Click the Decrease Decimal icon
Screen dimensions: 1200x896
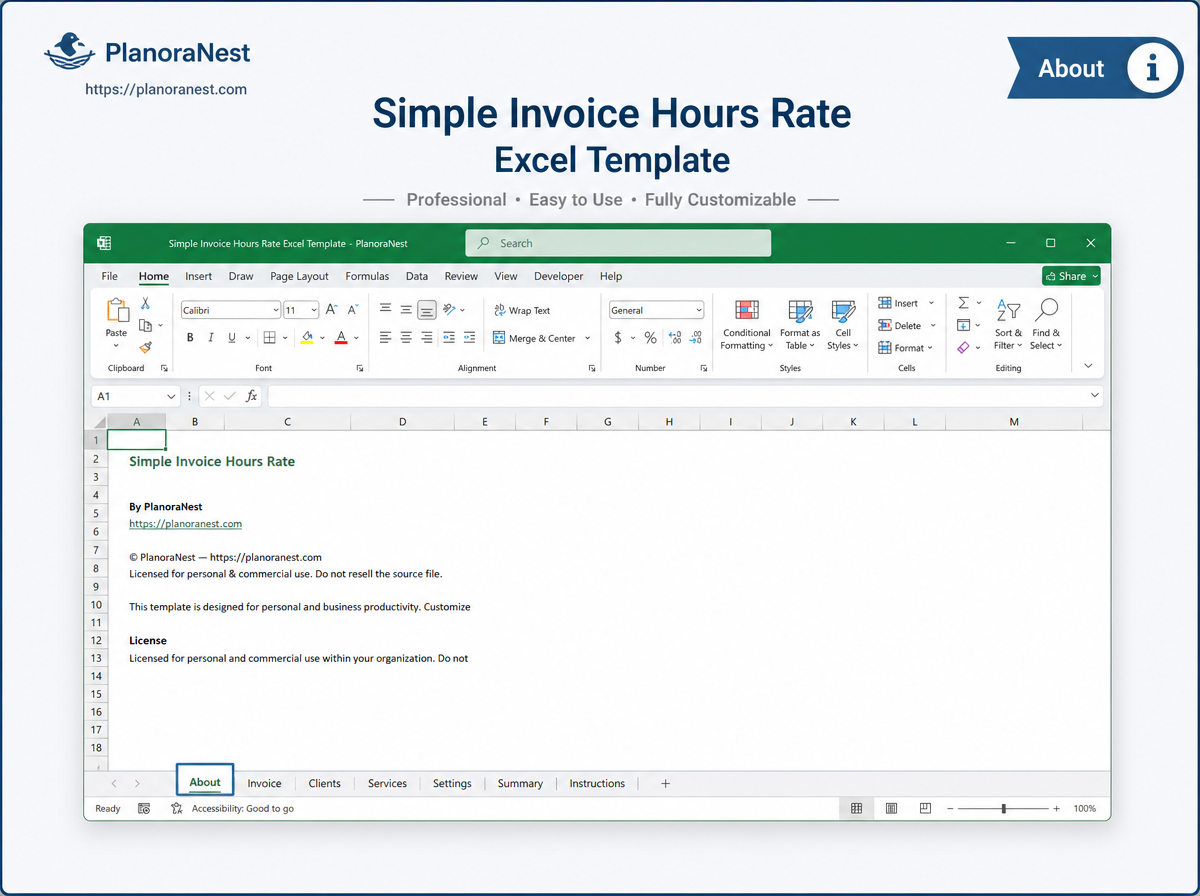pyautogui.click(x=696, y=338)
